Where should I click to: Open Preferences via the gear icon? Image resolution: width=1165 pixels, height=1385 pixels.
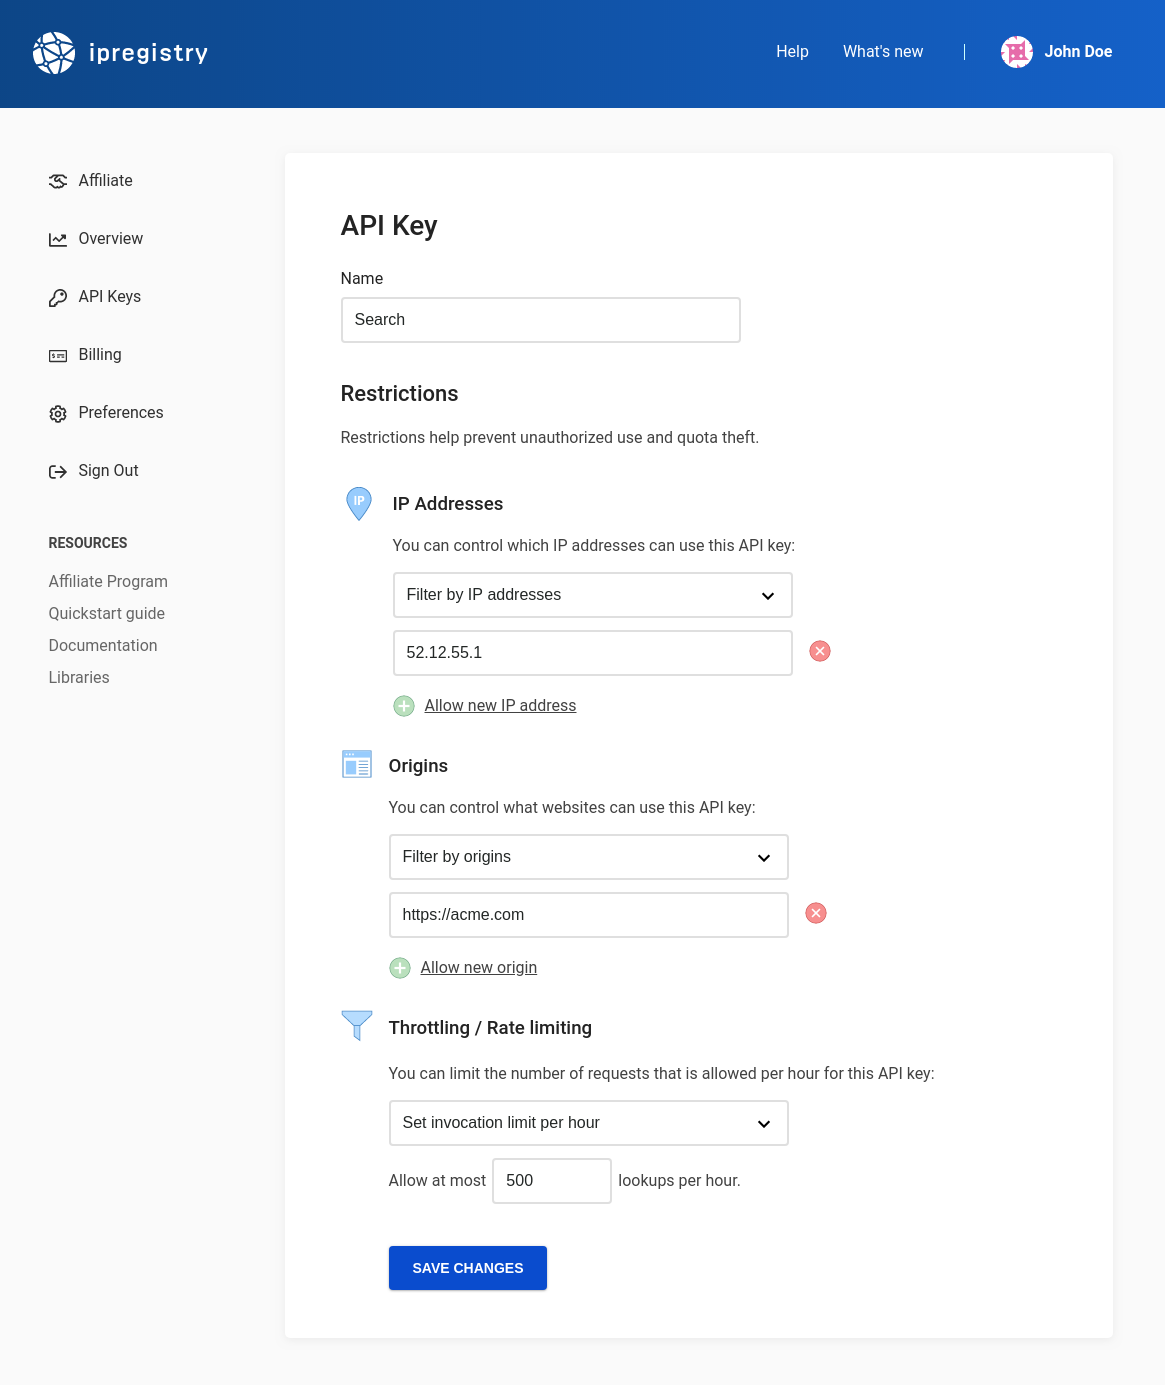click(58, 413)
